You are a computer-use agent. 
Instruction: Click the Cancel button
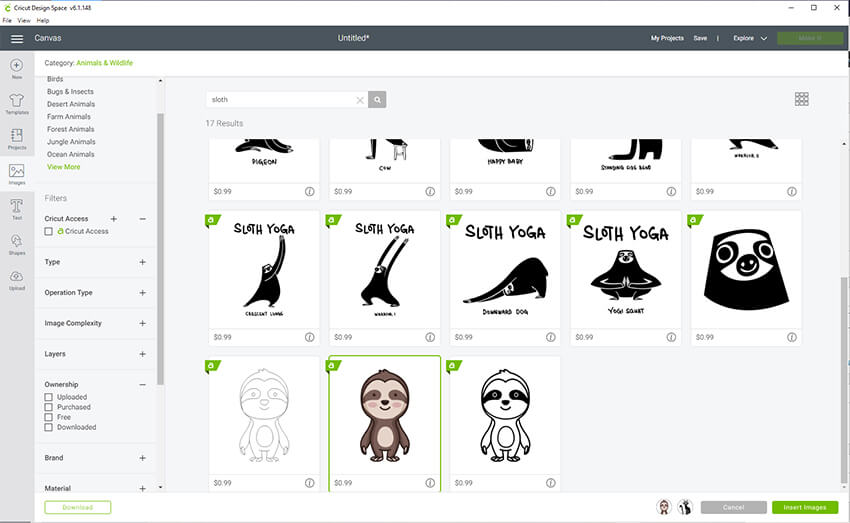pyautogui.click(x=733, y=507)
